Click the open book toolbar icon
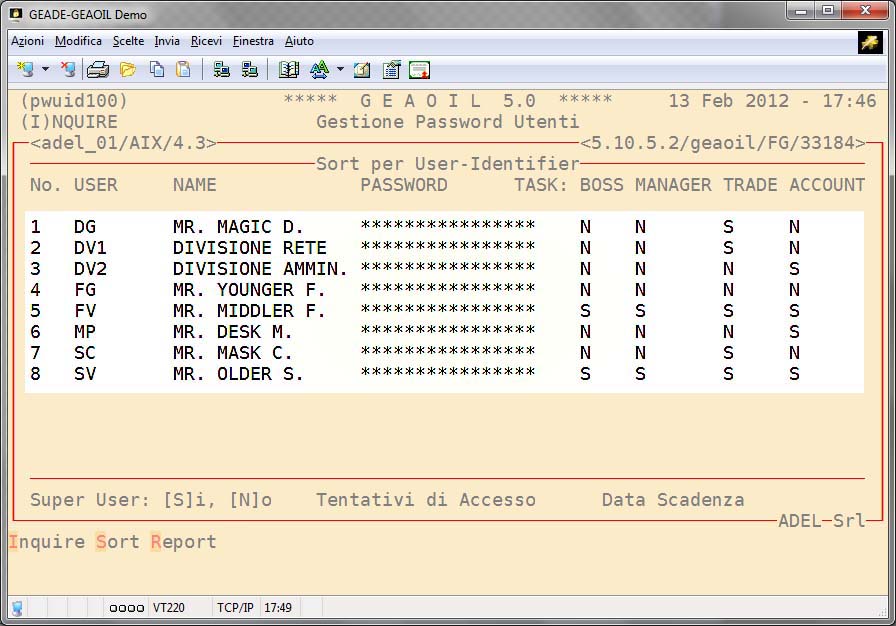Screen dimensions: 896x626 tap(289, 70)
